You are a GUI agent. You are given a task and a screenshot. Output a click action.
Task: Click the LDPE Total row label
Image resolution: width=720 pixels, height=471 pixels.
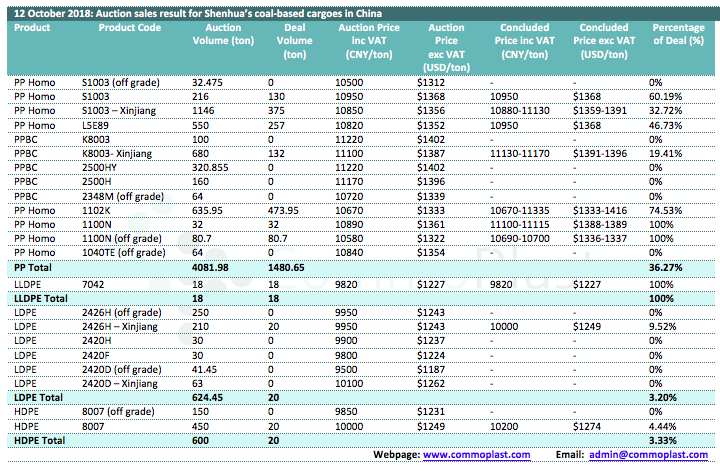(x=38, y=395)
